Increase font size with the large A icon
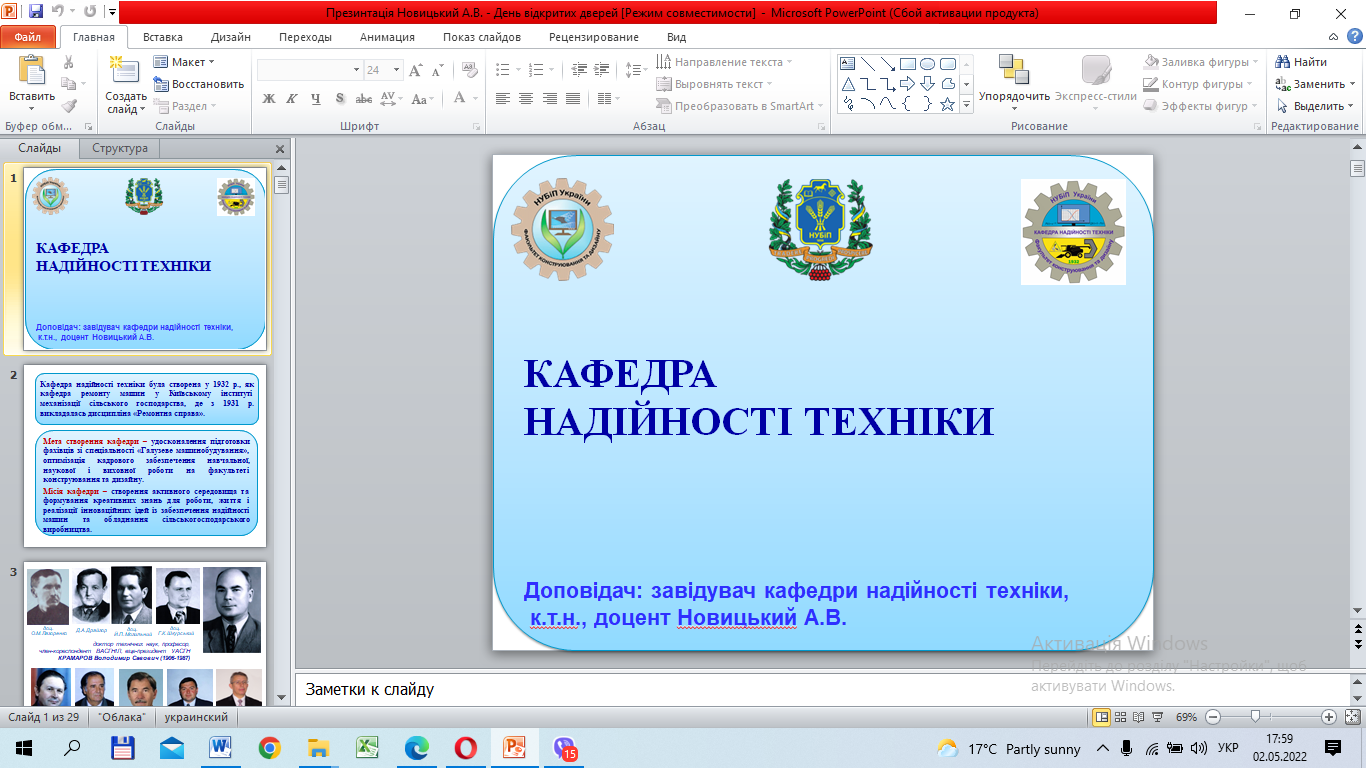The height and width of the screenshot is (768, 1366). click(415, 70)
